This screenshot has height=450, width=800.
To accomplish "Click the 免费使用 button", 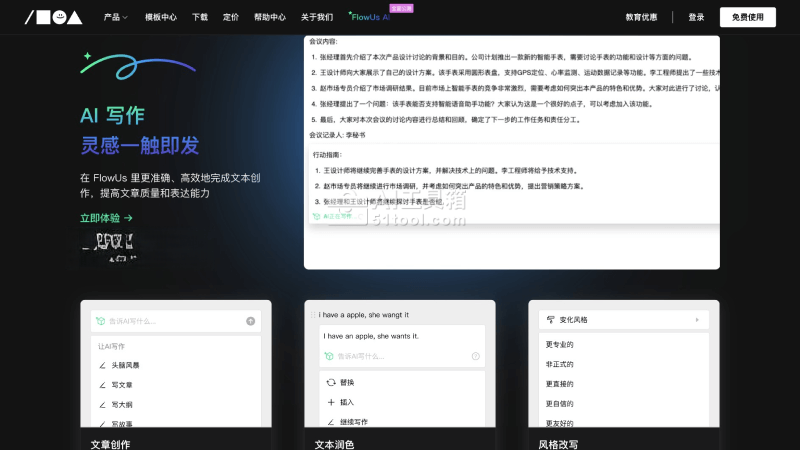I will [746, 17].
